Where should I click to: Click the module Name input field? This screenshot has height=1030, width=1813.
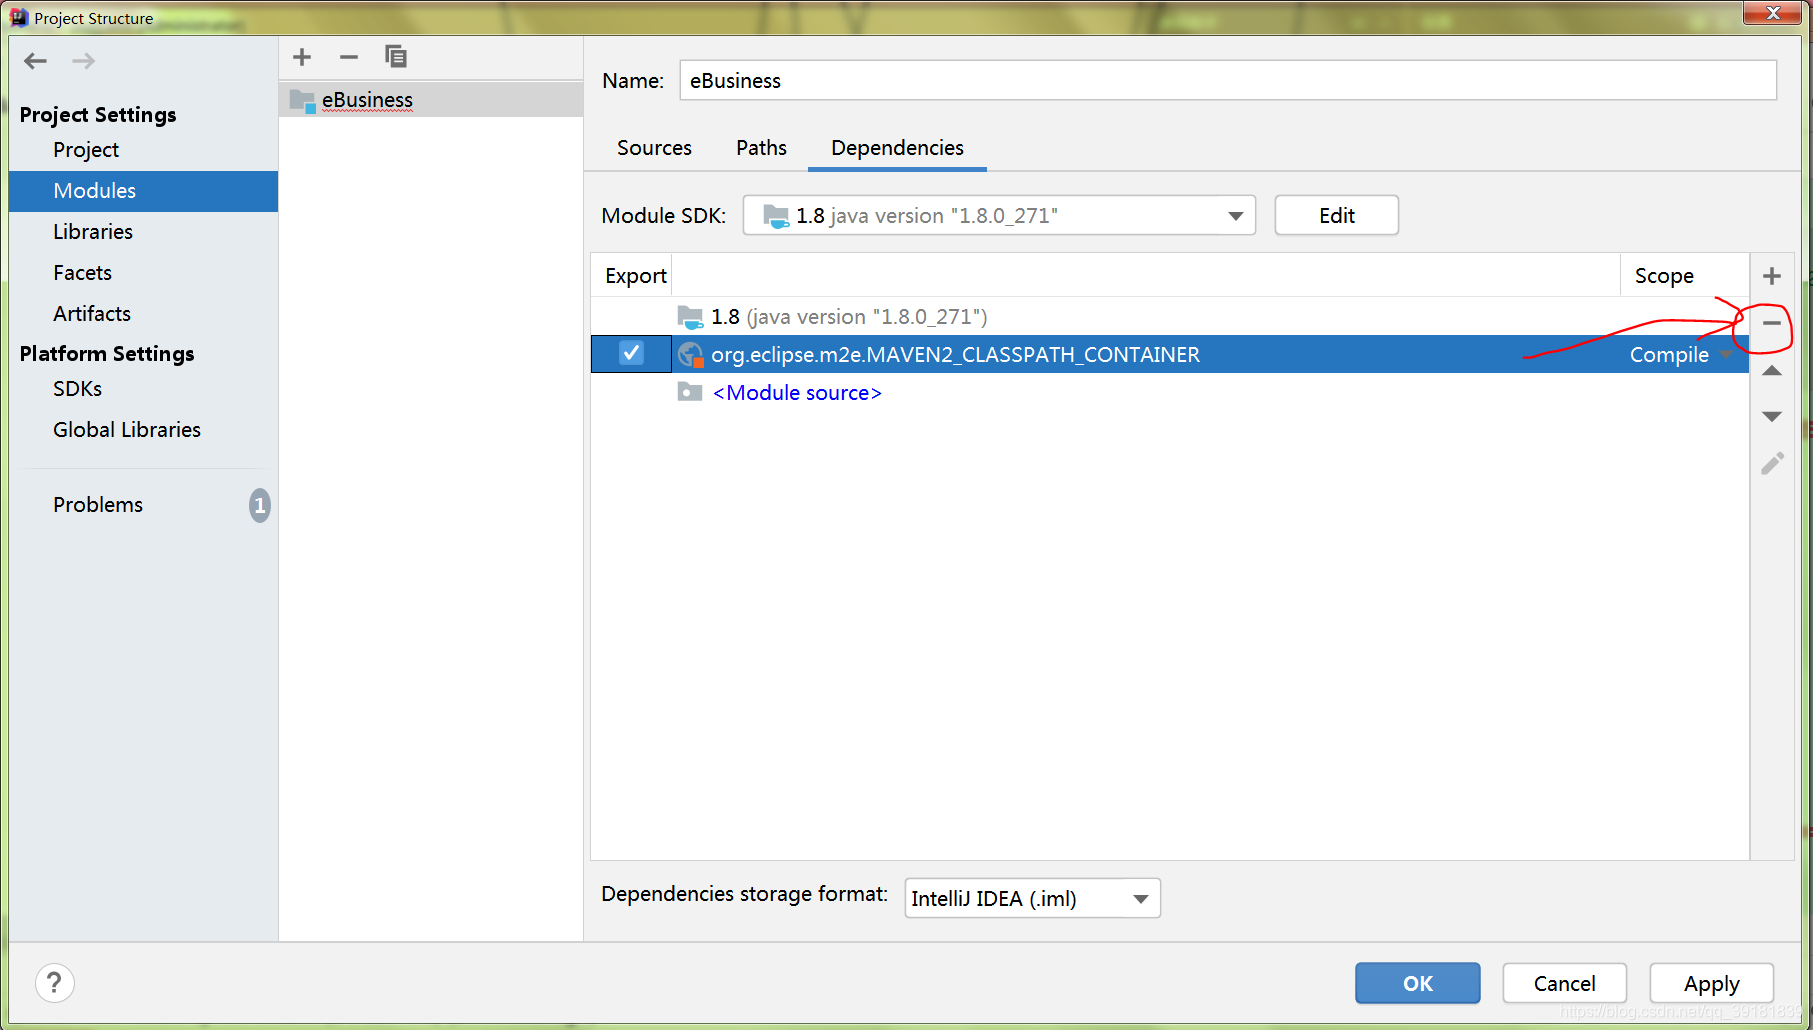tap(1228, 80)
